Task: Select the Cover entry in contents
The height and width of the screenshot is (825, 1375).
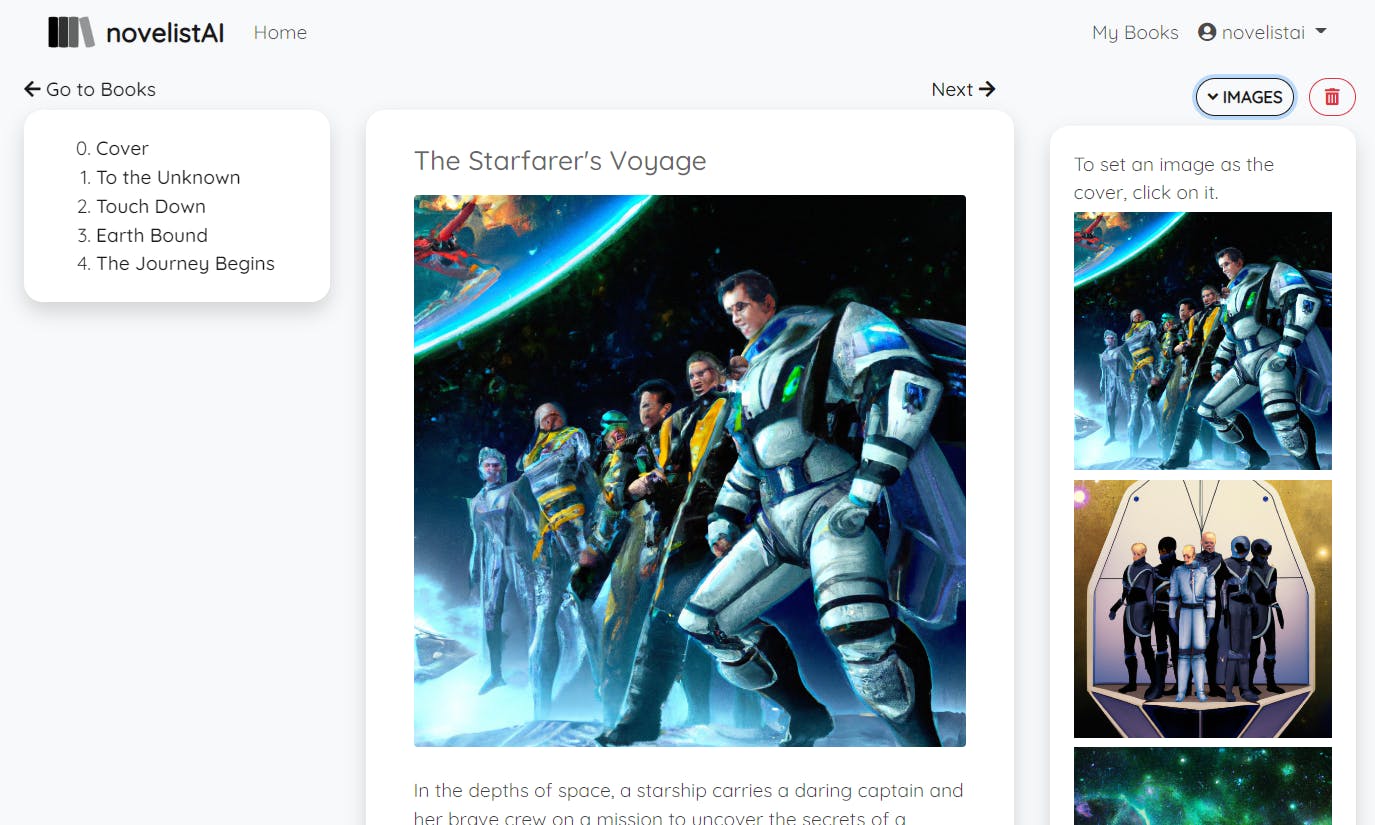Action: click(122, 148)
